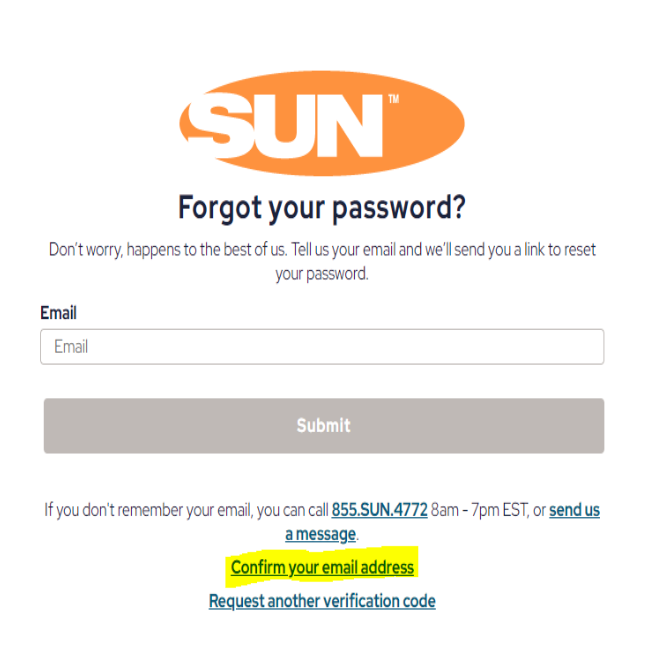Open the highlighted Confirm your email address link

tap(322, 567)
